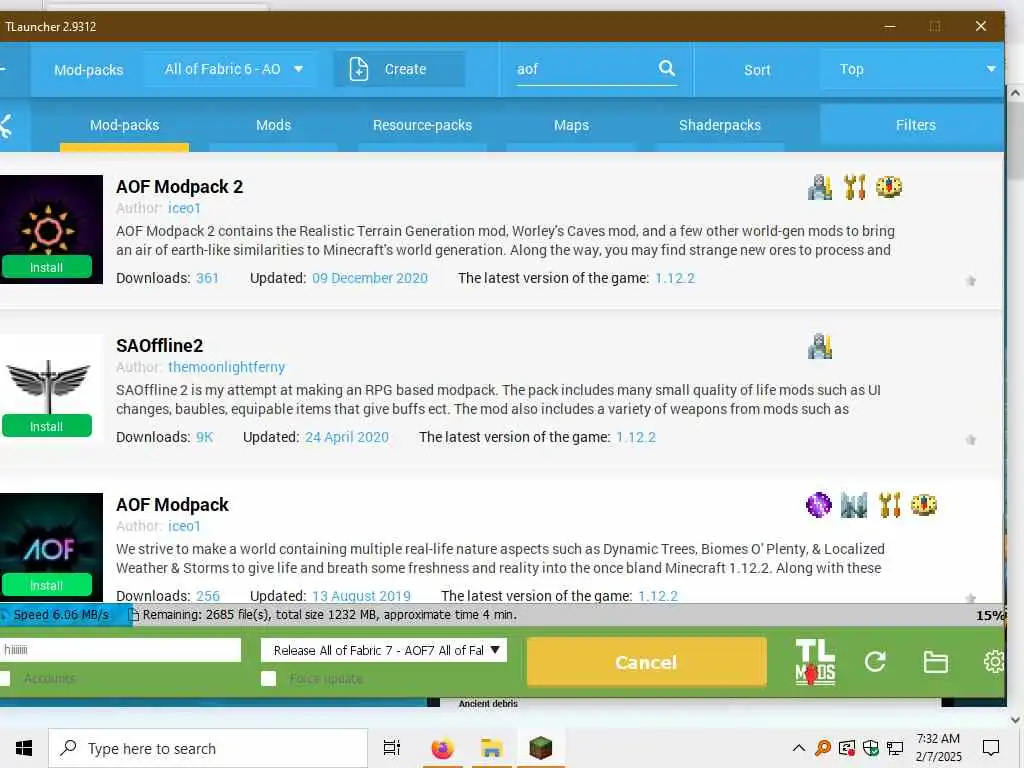Click the 7:32 AM taskbar clock
The image size is (1024, 768).
click(938, 739)
